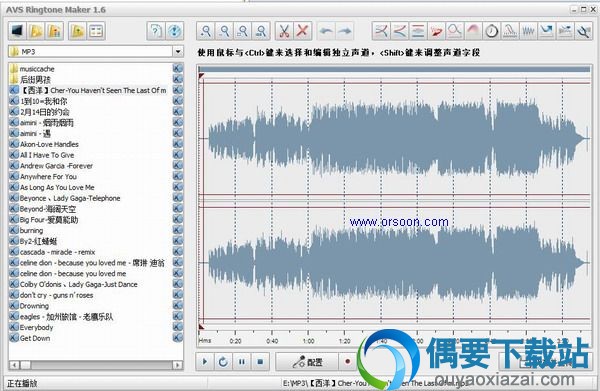
Task: Open the help document icon
Action: pyautogui.click(x=156, y=31)
